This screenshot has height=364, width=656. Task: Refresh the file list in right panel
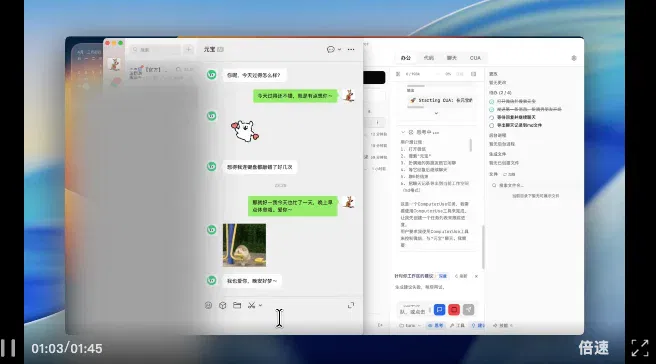pos(509,174)
